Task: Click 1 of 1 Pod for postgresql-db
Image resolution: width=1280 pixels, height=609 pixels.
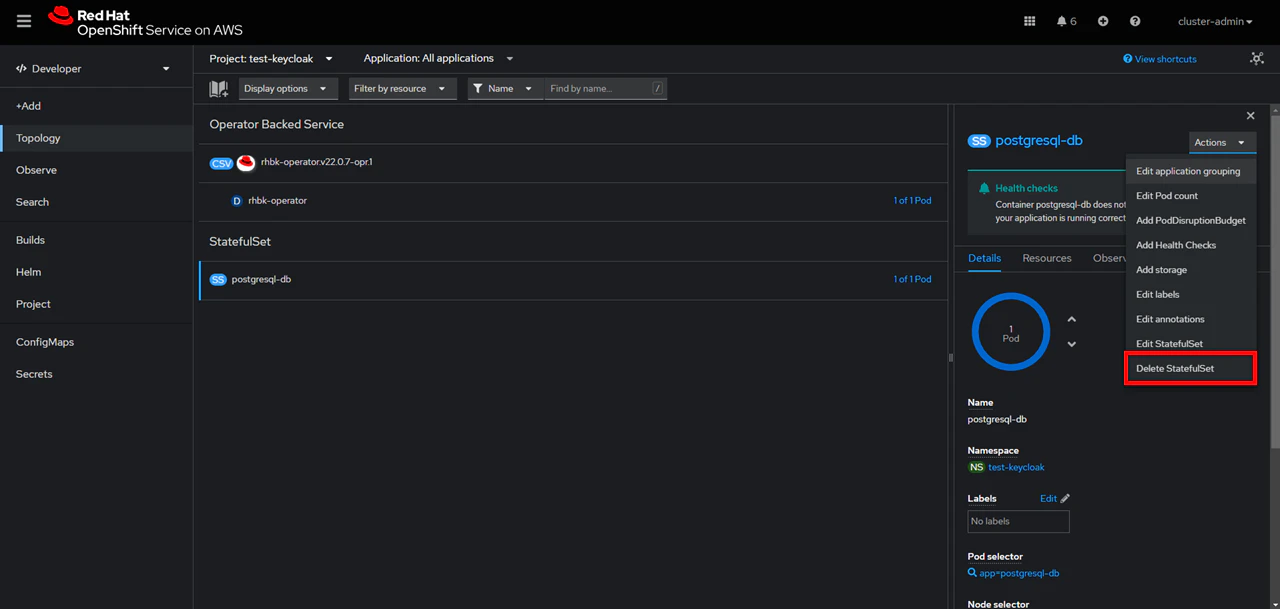Action: coord(912,280)
